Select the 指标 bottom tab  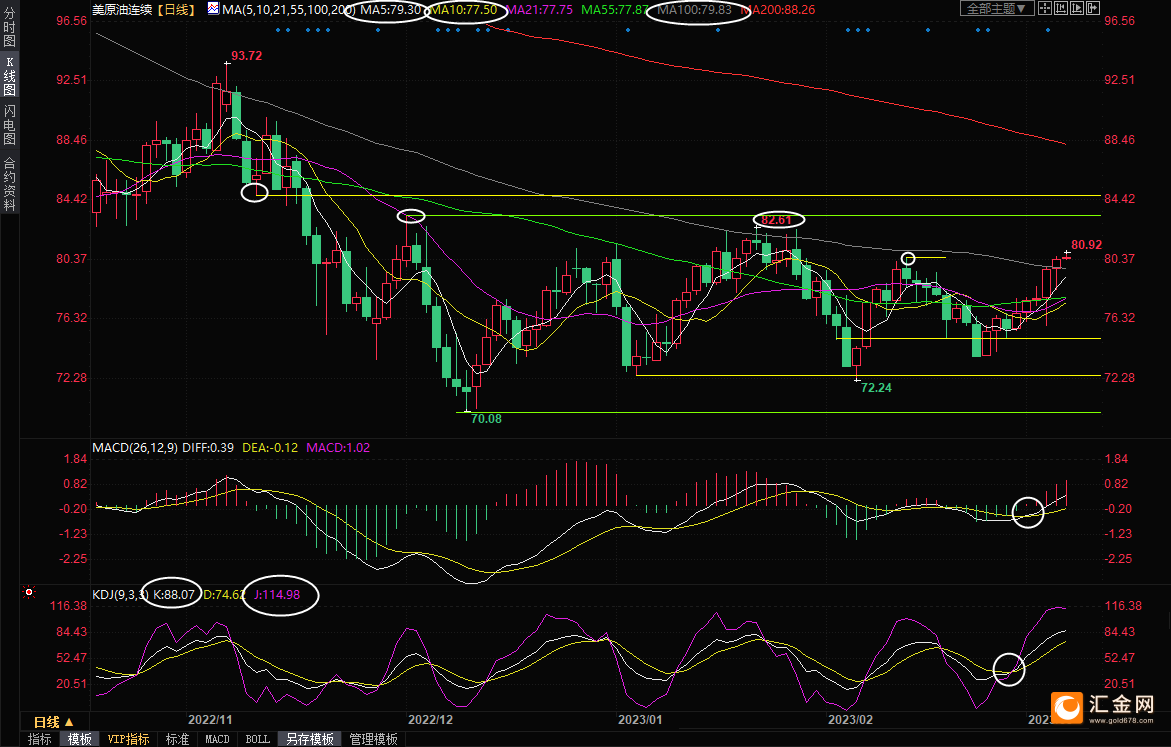(39, 739)
